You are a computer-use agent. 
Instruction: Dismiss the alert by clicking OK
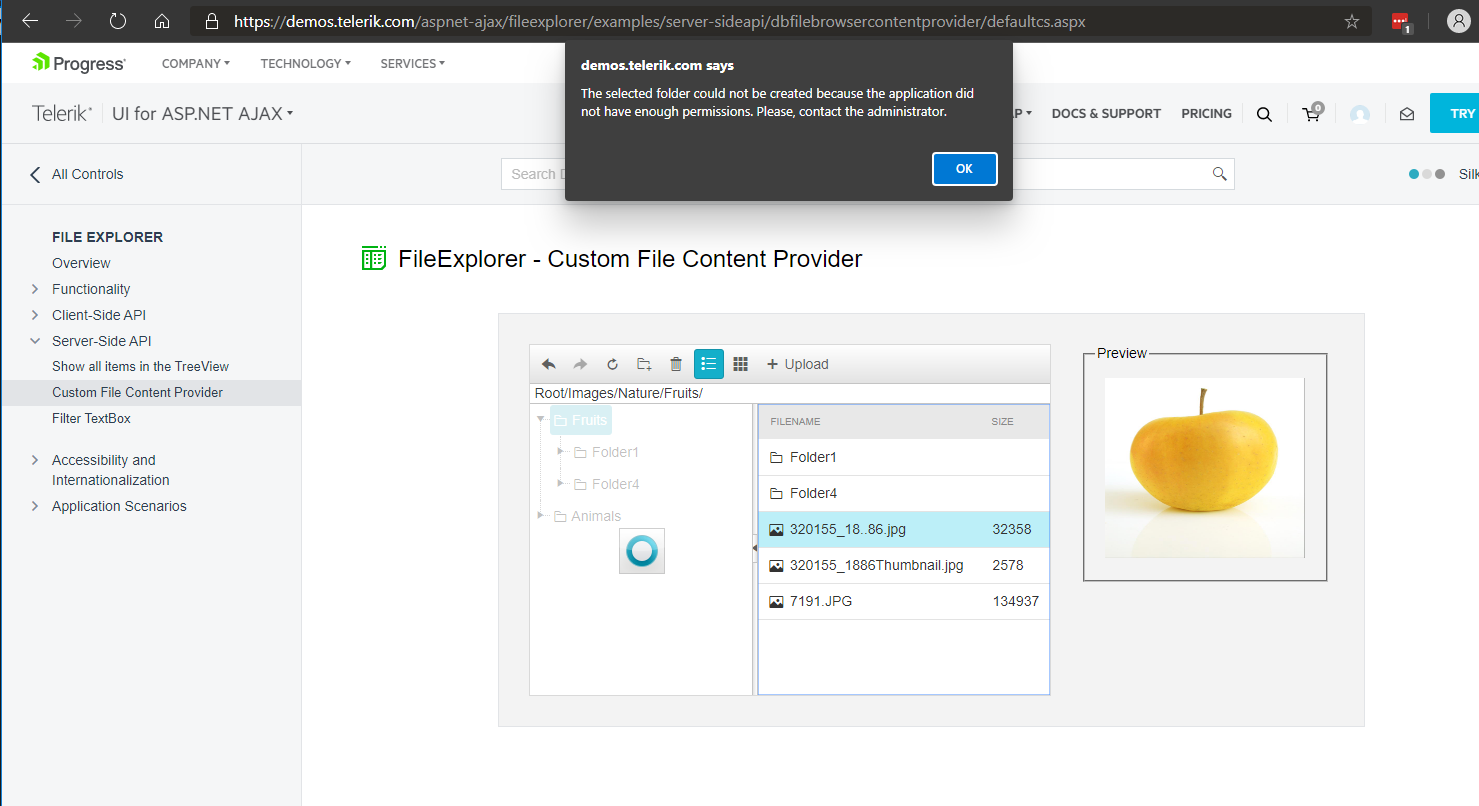point(964,169)
